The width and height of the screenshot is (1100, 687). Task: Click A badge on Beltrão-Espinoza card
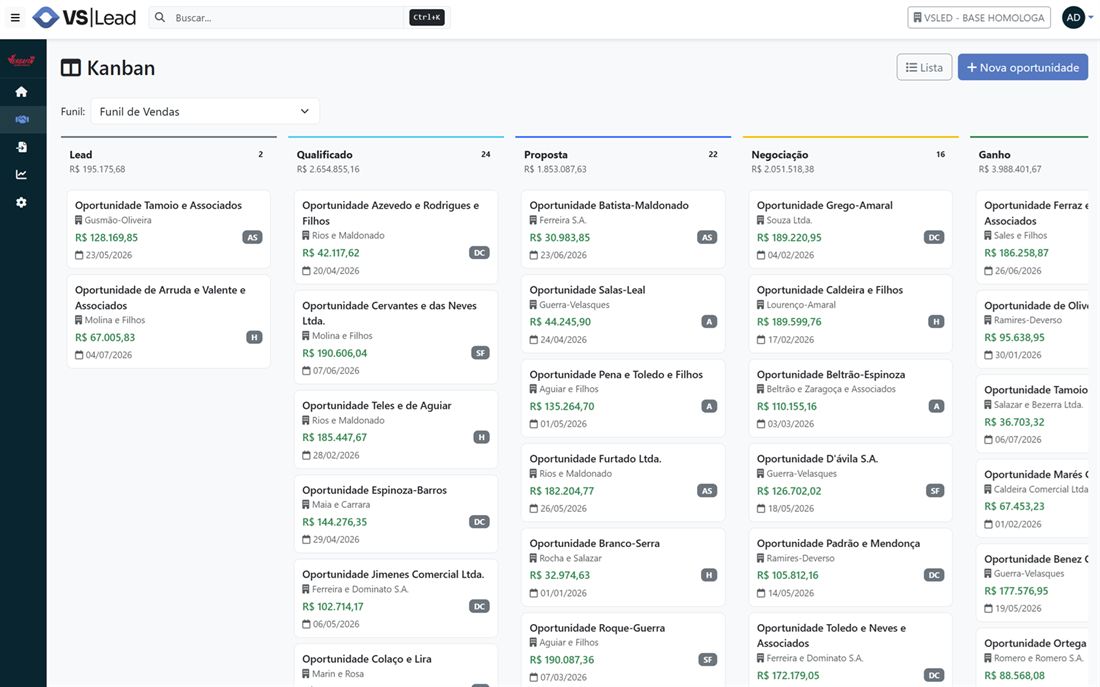(x=936, y=406)
